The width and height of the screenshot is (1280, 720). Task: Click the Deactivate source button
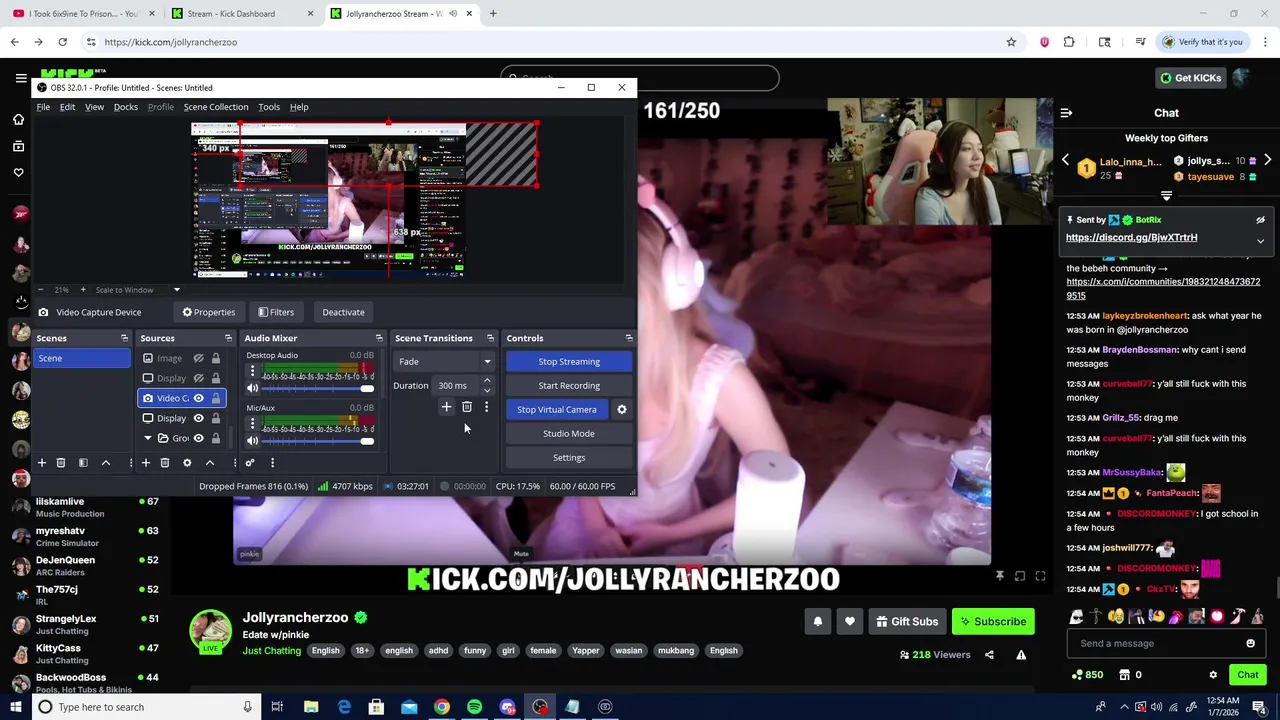coord(343,312)
